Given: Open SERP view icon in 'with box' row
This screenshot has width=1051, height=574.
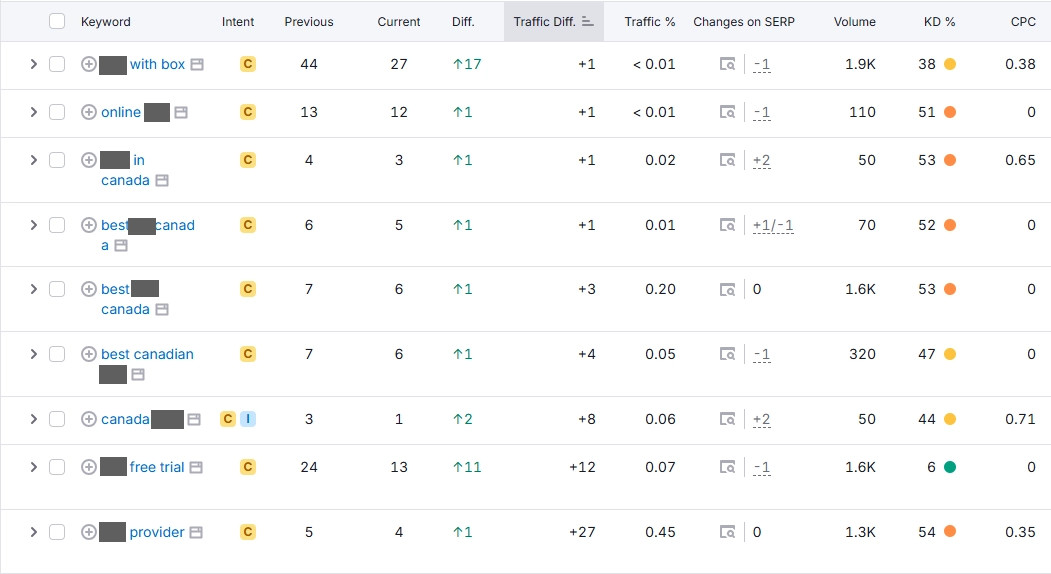Looking at the screenshot, I should pos(727,64).
